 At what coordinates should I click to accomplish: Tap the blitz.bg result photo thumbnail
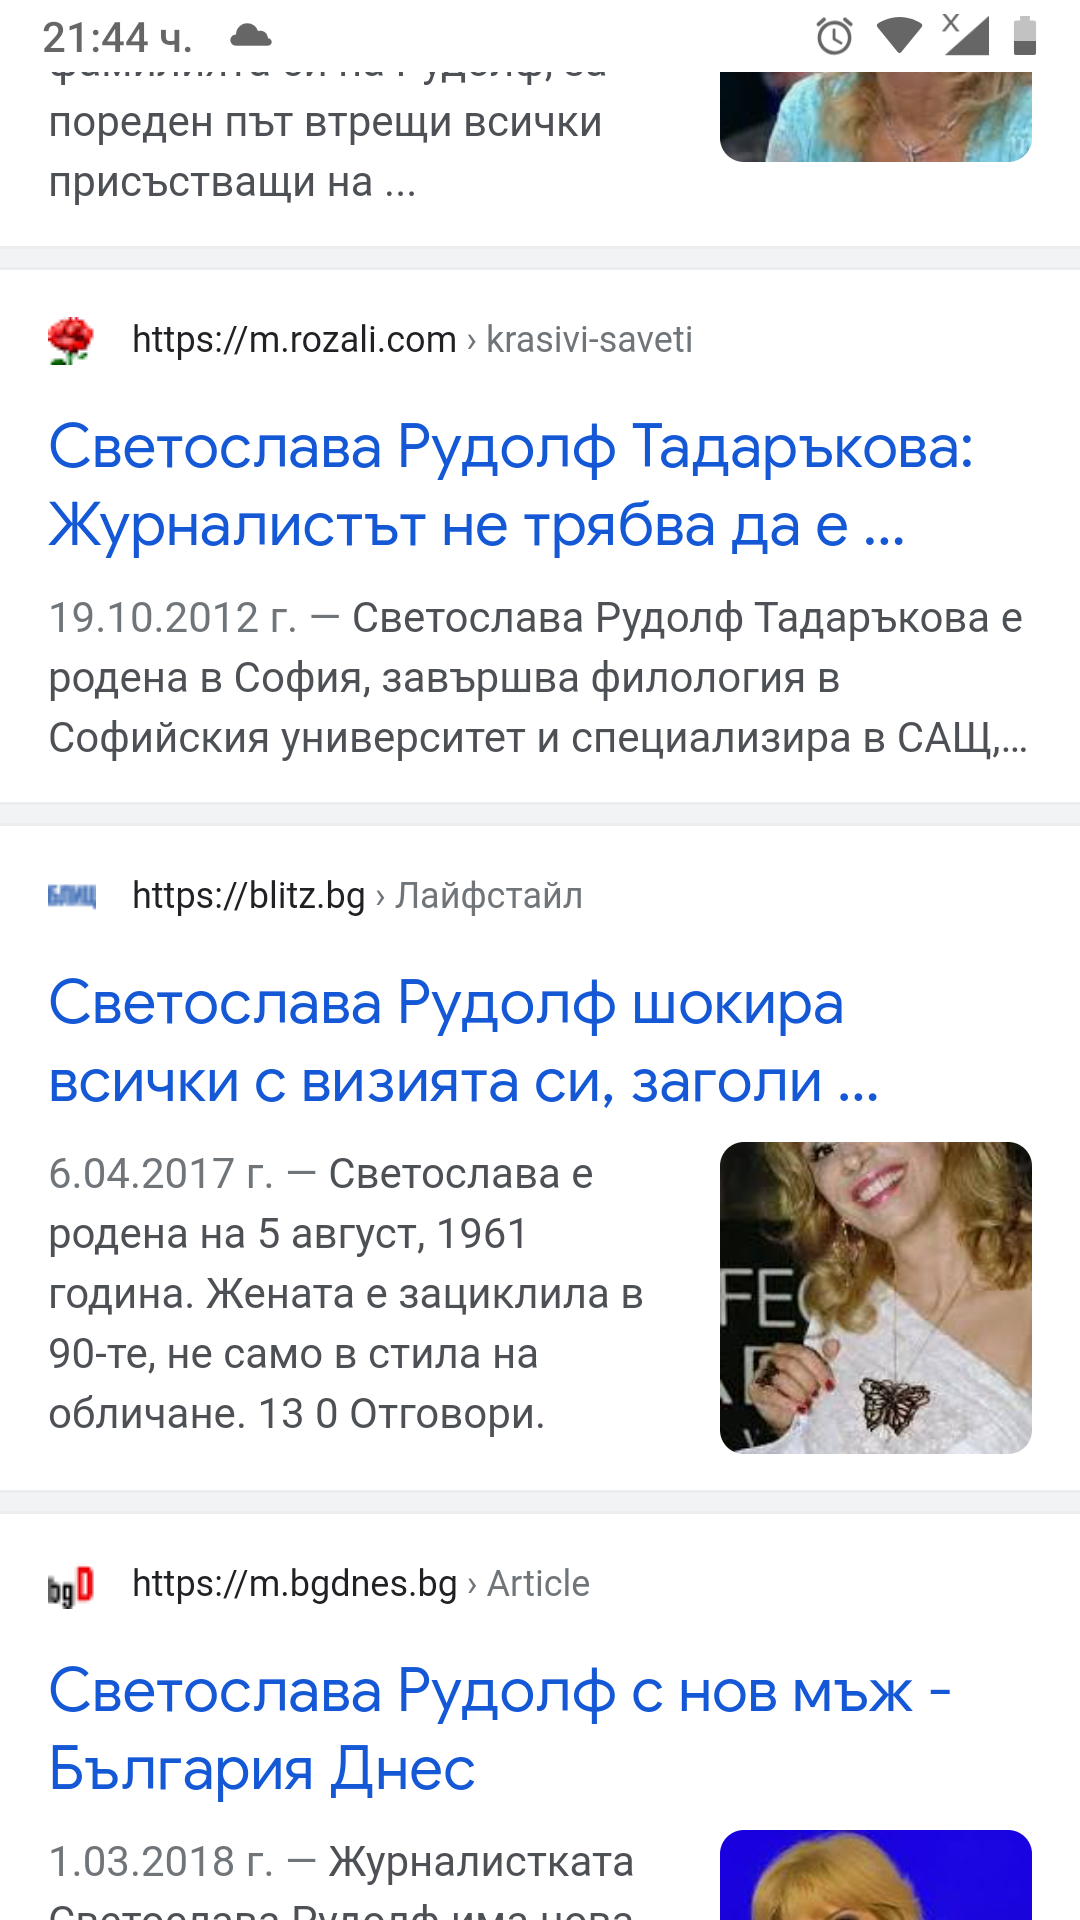876,1298
